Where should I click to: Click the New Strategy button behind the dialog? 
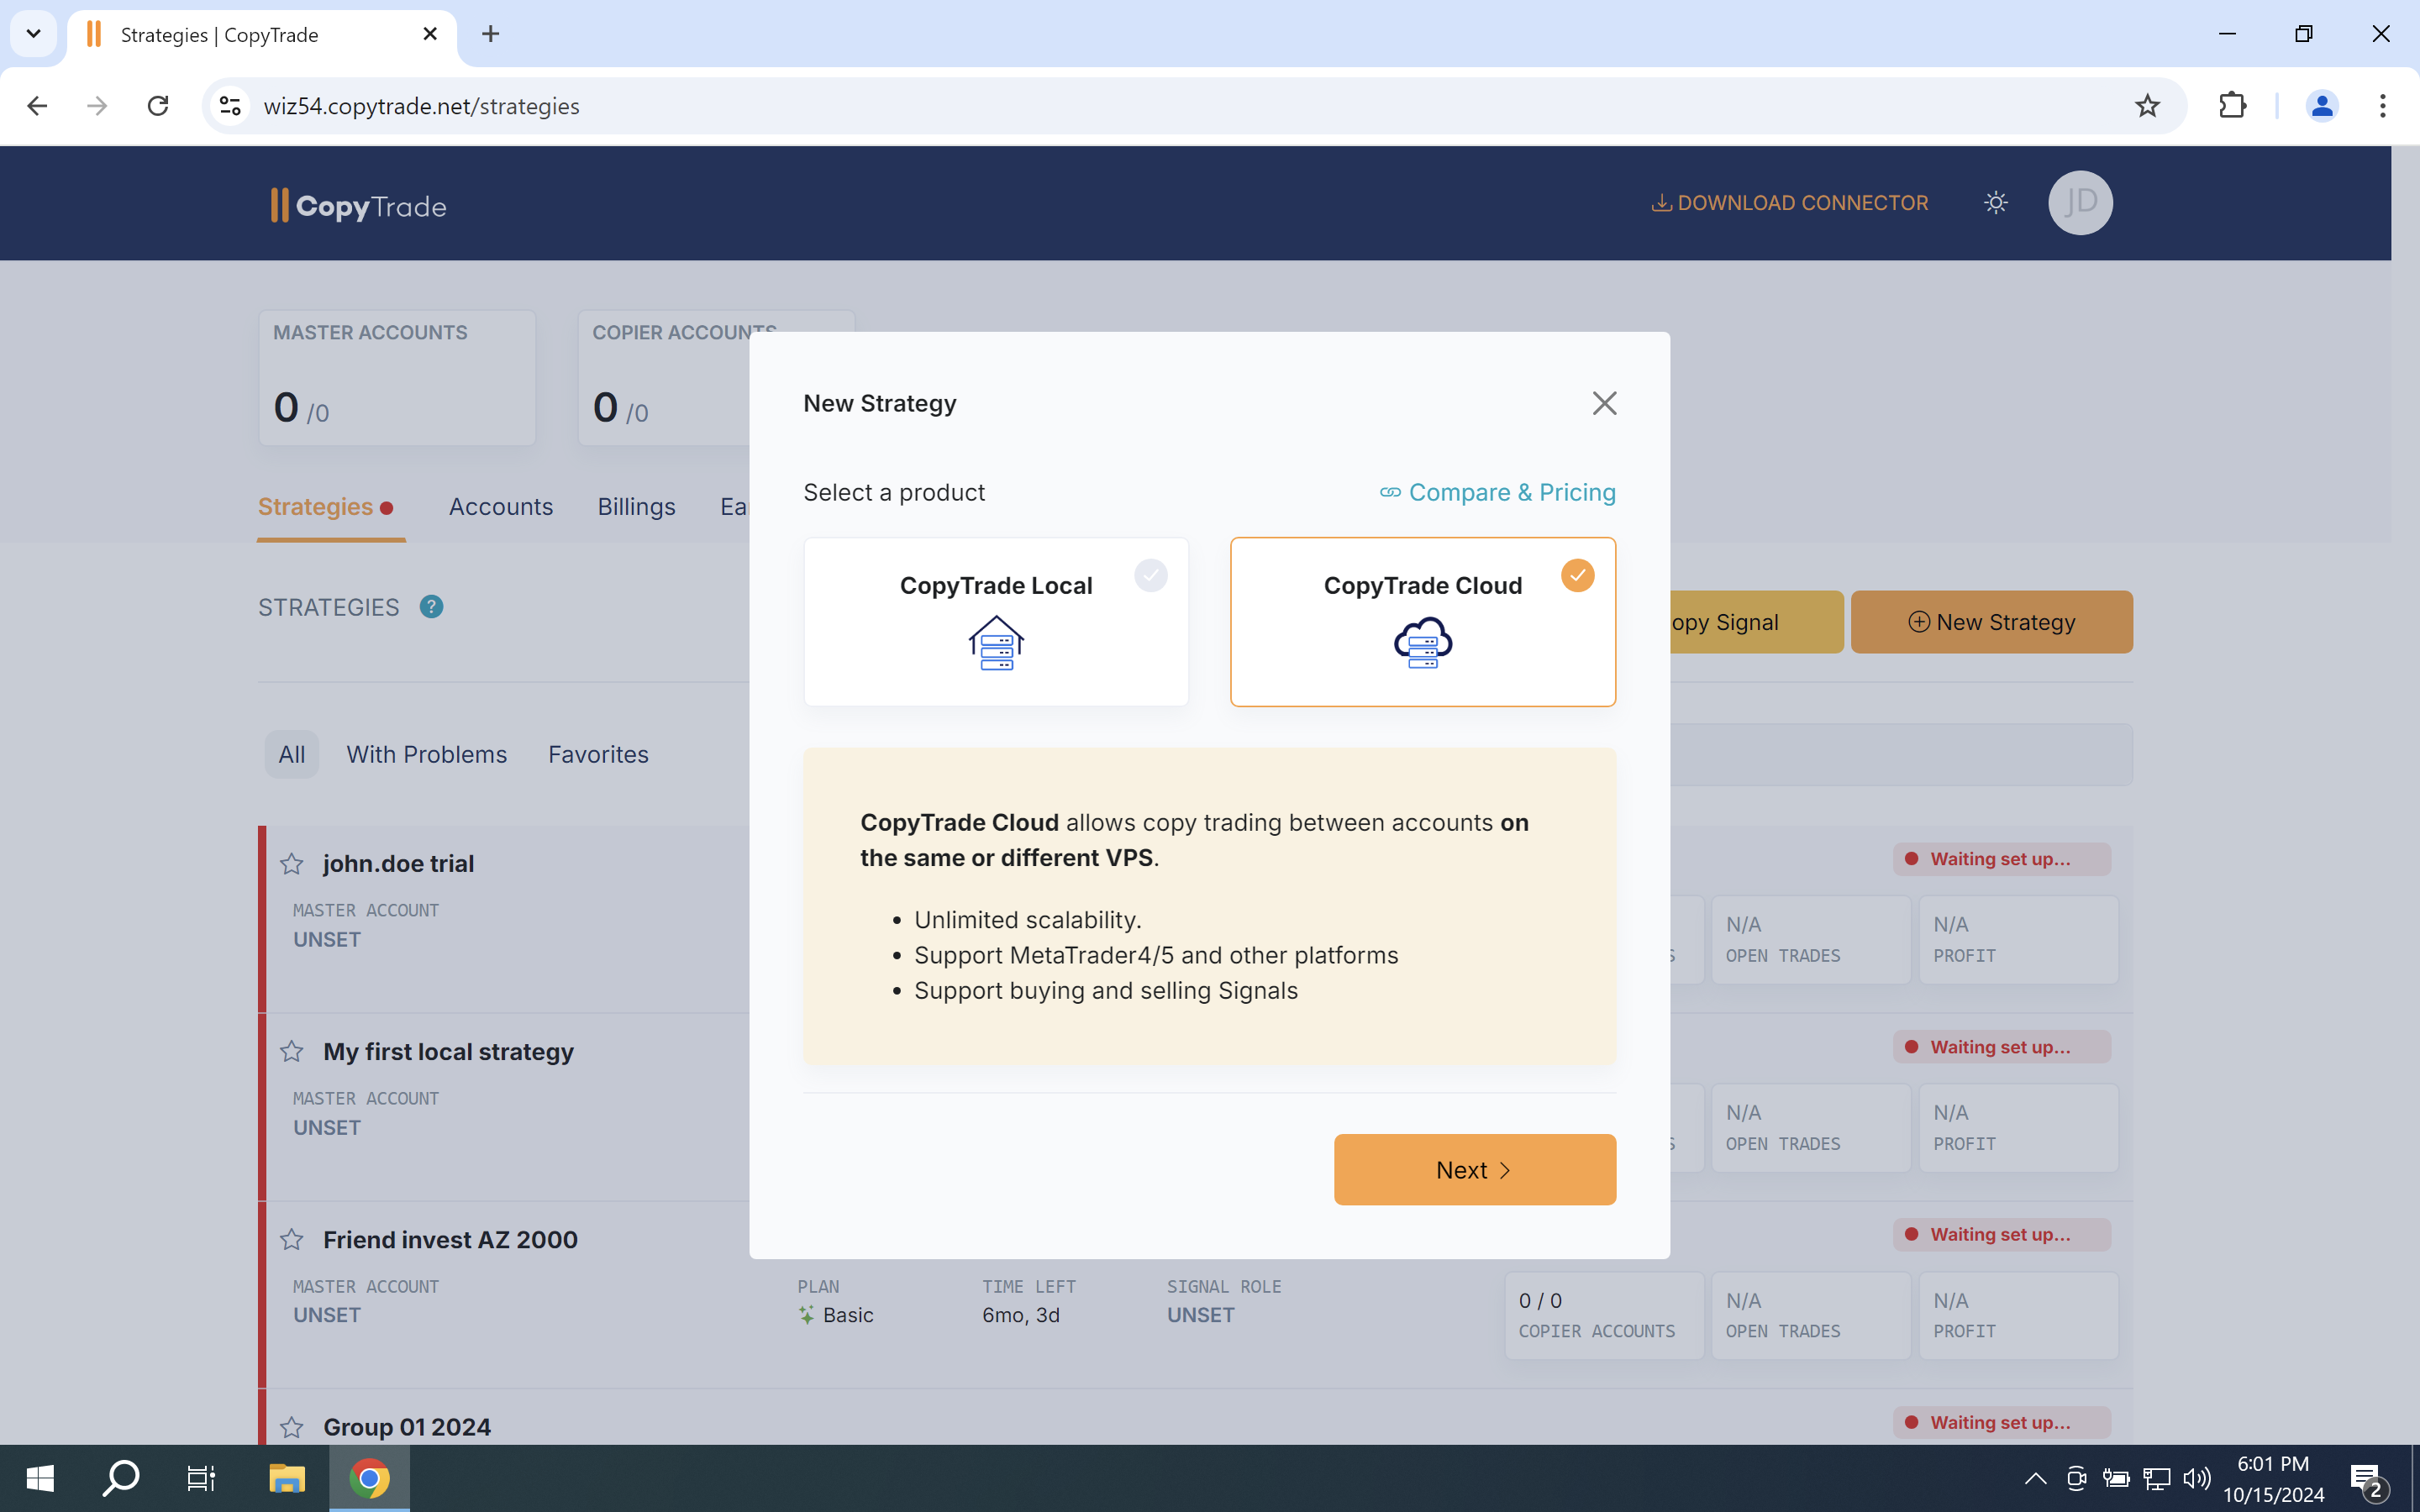(x=1991, y=622)
